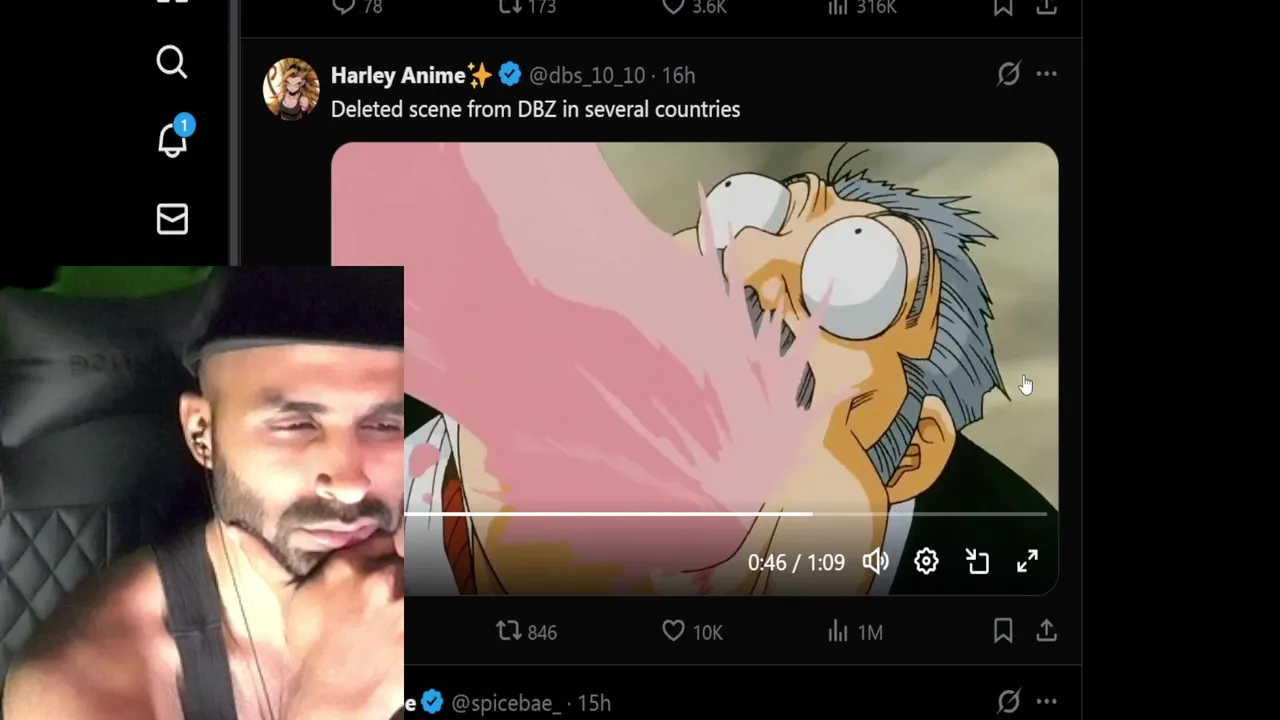Open more options on Harley Anime post
The height and width of the screenshot is (720, 1280).
pyautogui.click(x=1046, y=74)
